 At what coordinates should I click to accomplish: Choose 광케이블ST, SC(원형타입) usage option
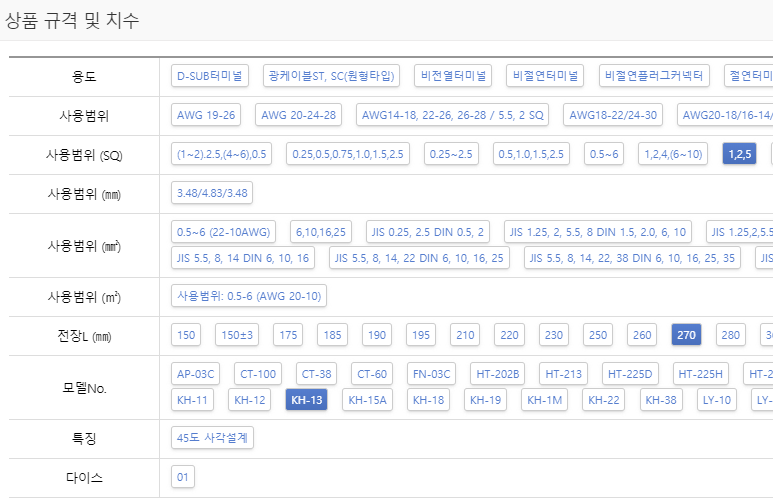point(331,75)
